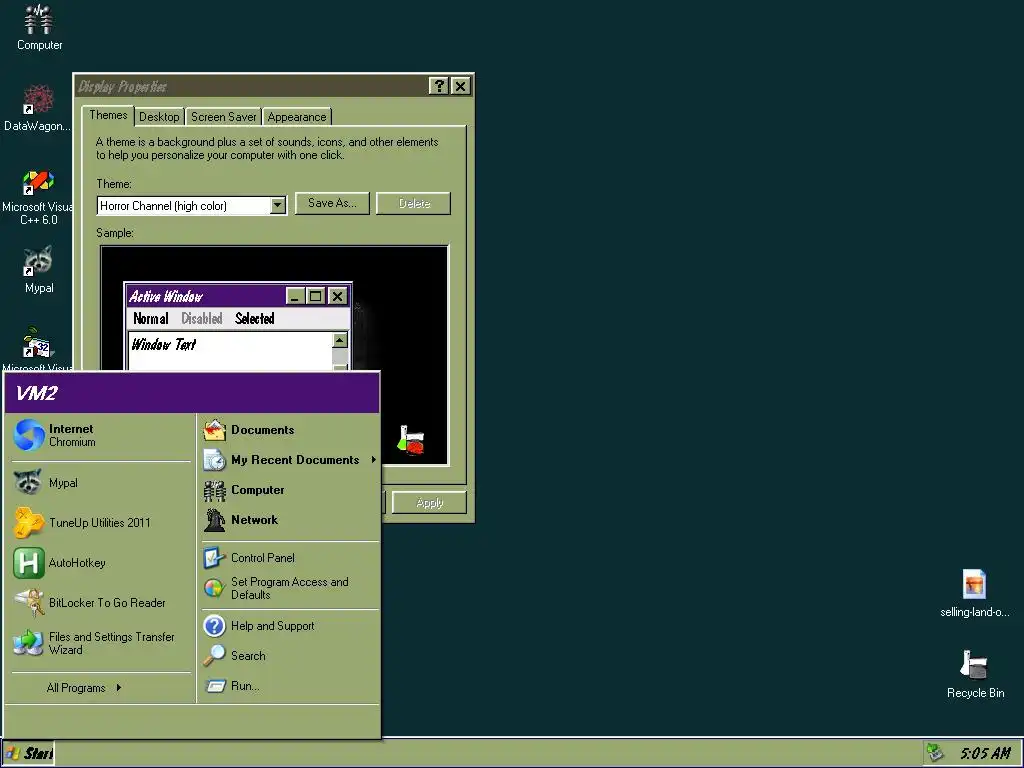This screenshot has height=768, width=1024.
Task: Click the system tray network icon
Action: point(936,753)
